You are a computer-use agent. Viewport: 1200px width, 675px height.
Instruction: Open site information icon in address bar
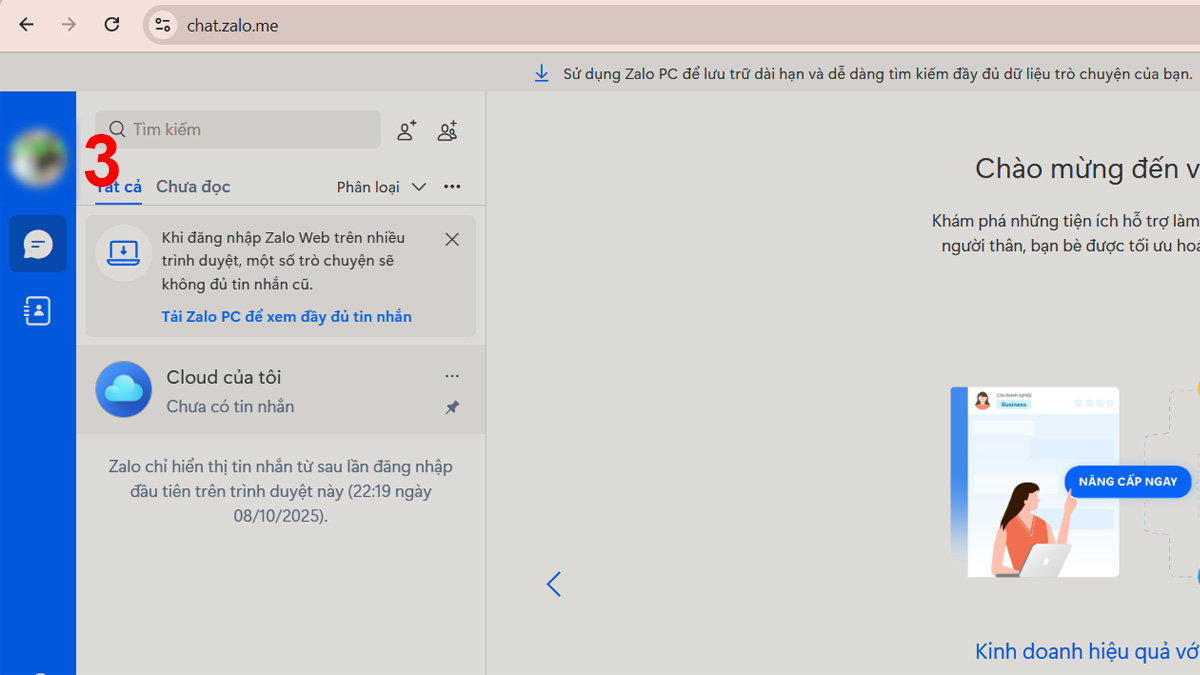[163, 25]
